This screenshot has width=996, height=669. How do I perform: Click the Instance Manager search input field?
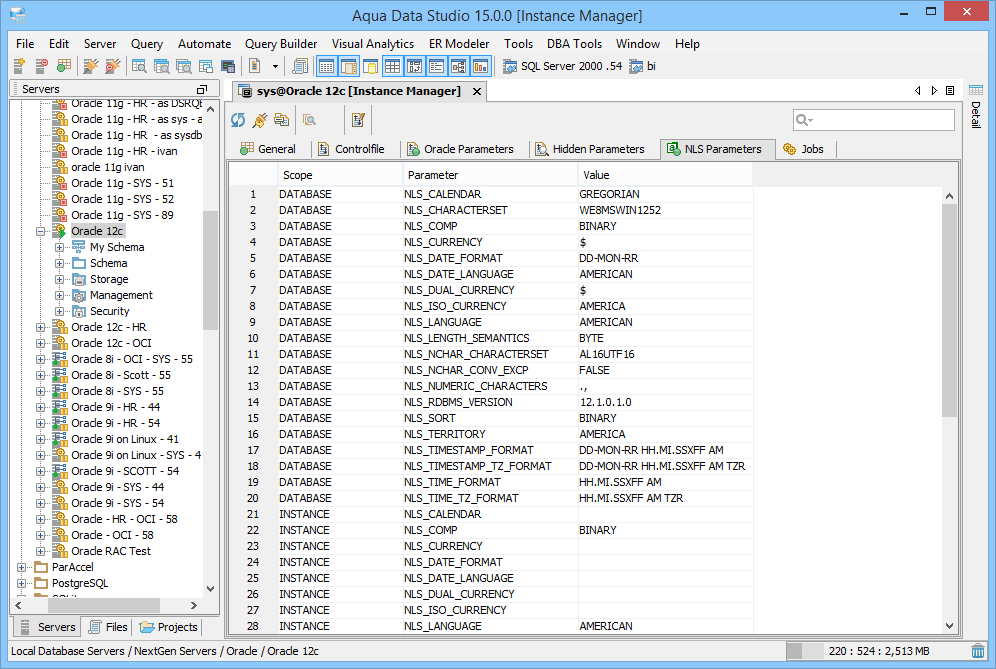pos(874,120)
